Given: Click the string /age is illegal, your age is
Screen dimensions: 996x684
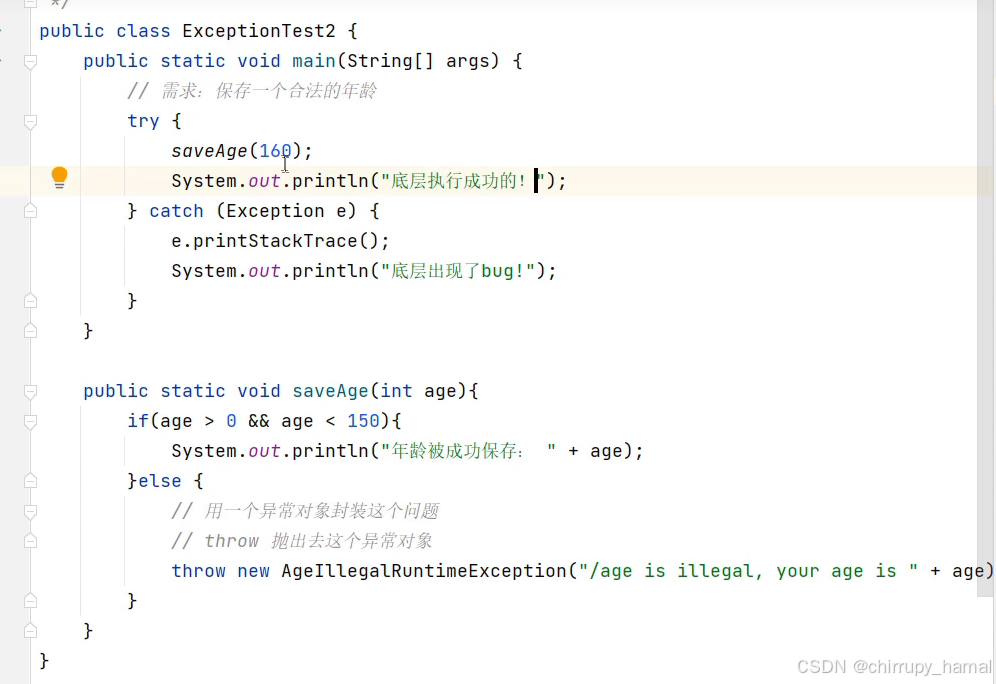Looking at the screenshot, I should click(748, 571).
